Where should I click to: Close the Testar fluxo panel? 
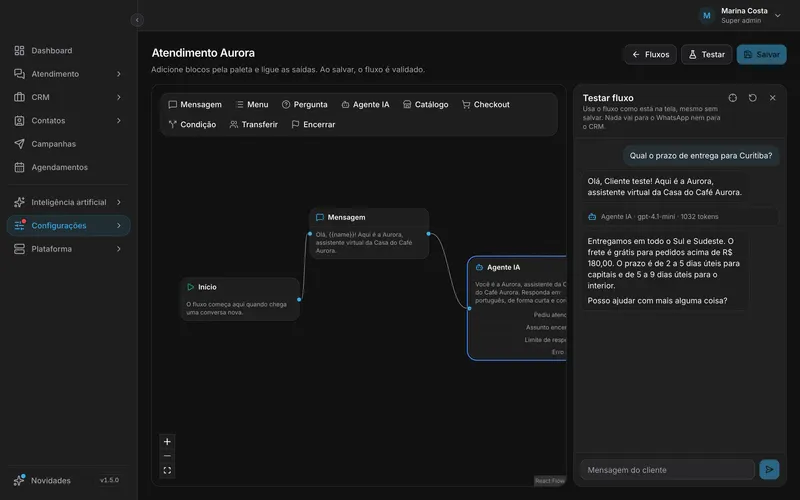pos(772,98)
